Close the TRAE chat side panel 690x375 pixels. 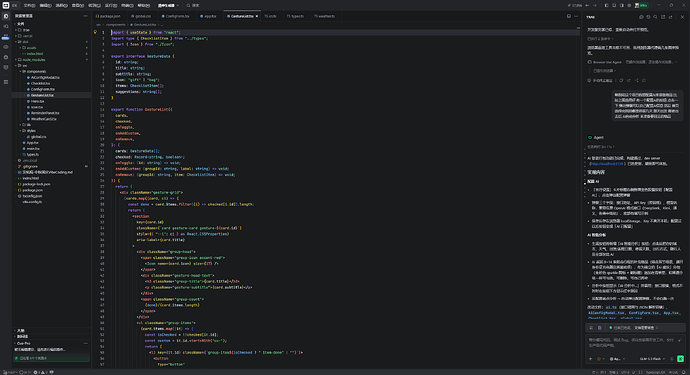pos(683,17)
